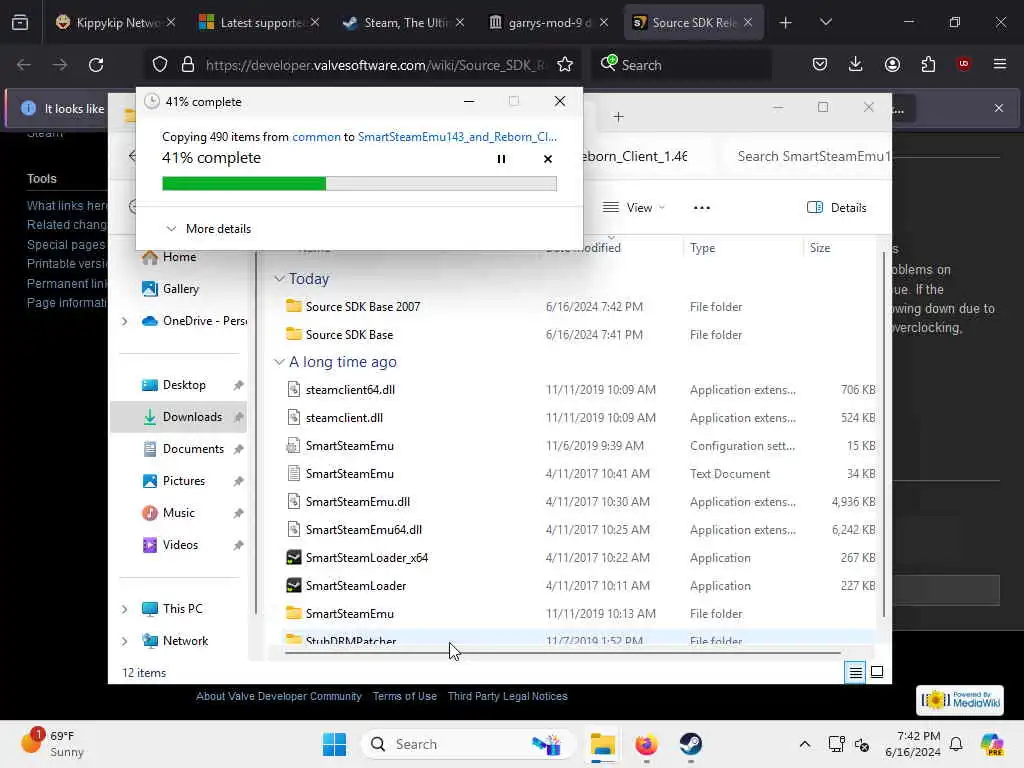This screenshot has width=1024, height=768.
Task: Open Third Party Legal Notices link
Action: (507, 696)
